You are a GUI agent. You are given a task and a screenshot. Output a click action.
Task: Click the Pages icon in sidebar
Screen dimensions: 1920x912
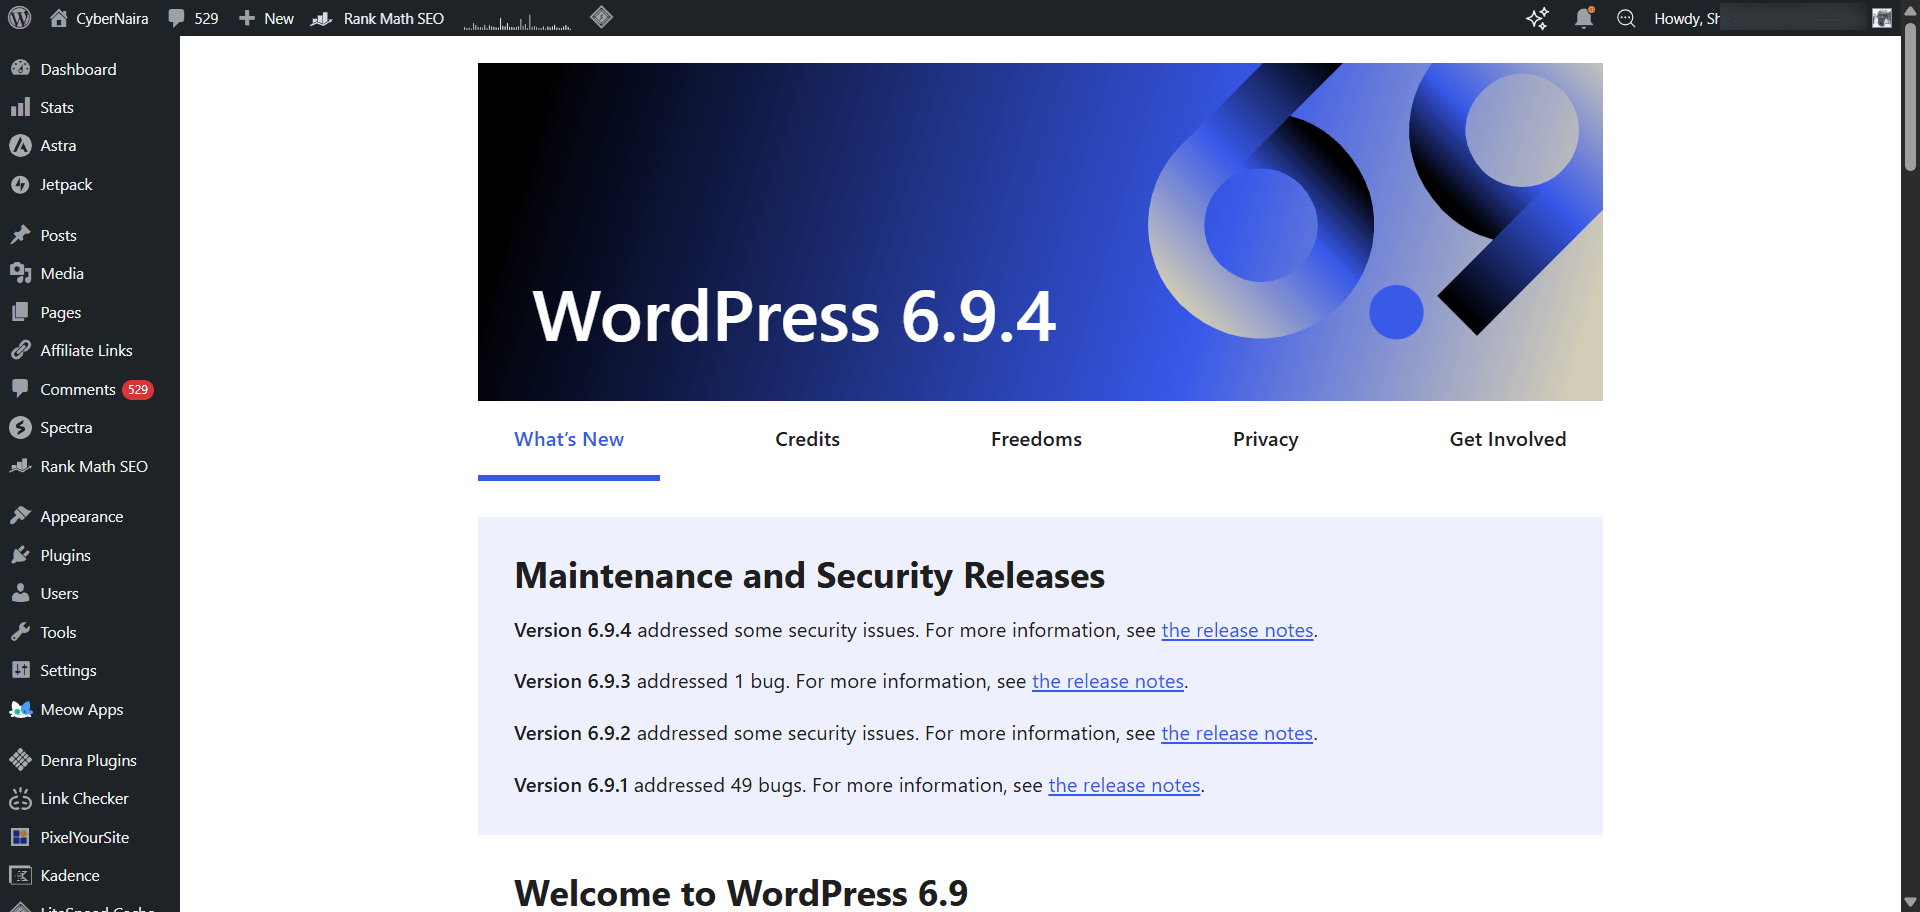click(20, 312)
